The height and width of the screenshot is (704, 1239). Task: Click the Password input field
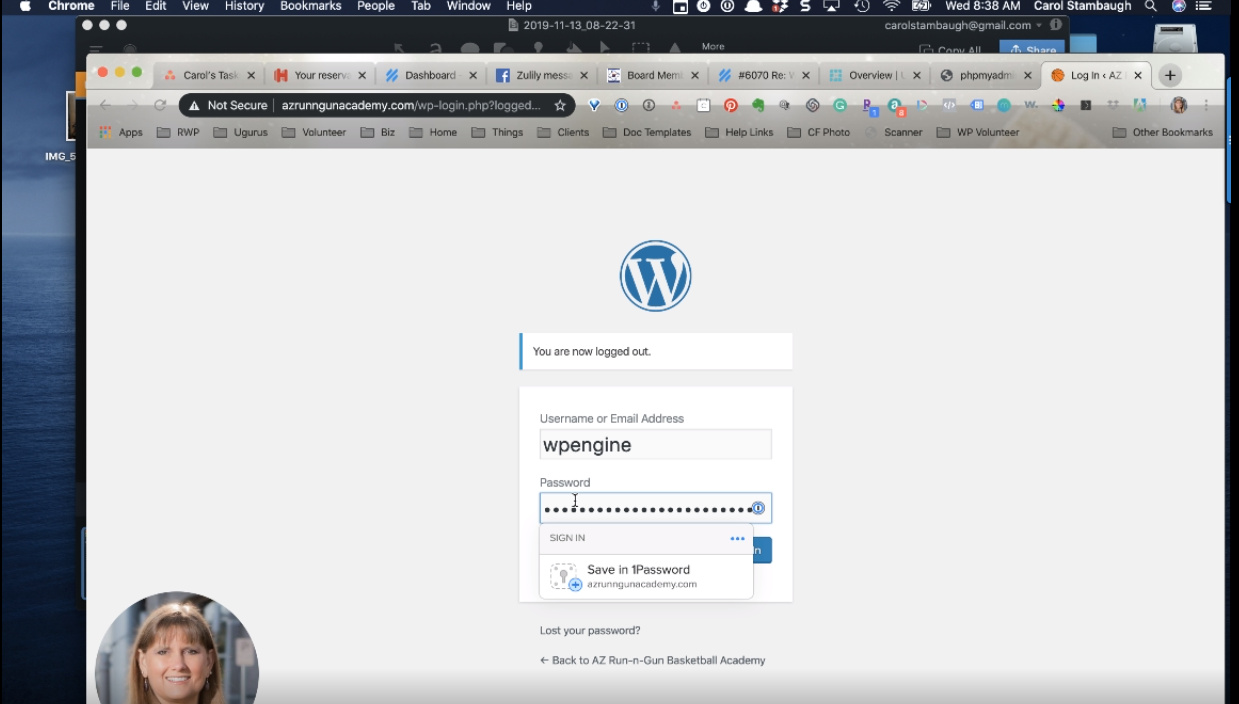655,508
